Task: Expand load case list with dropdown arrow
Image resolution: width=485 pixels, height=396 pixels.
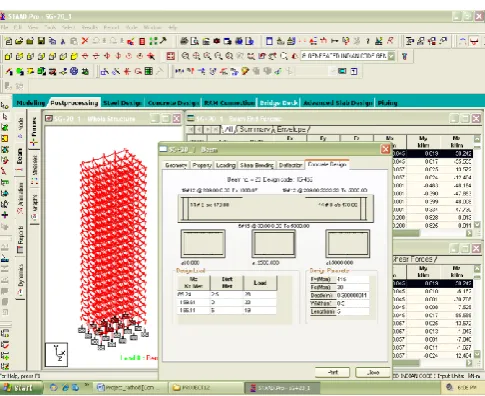Action: 392,56
